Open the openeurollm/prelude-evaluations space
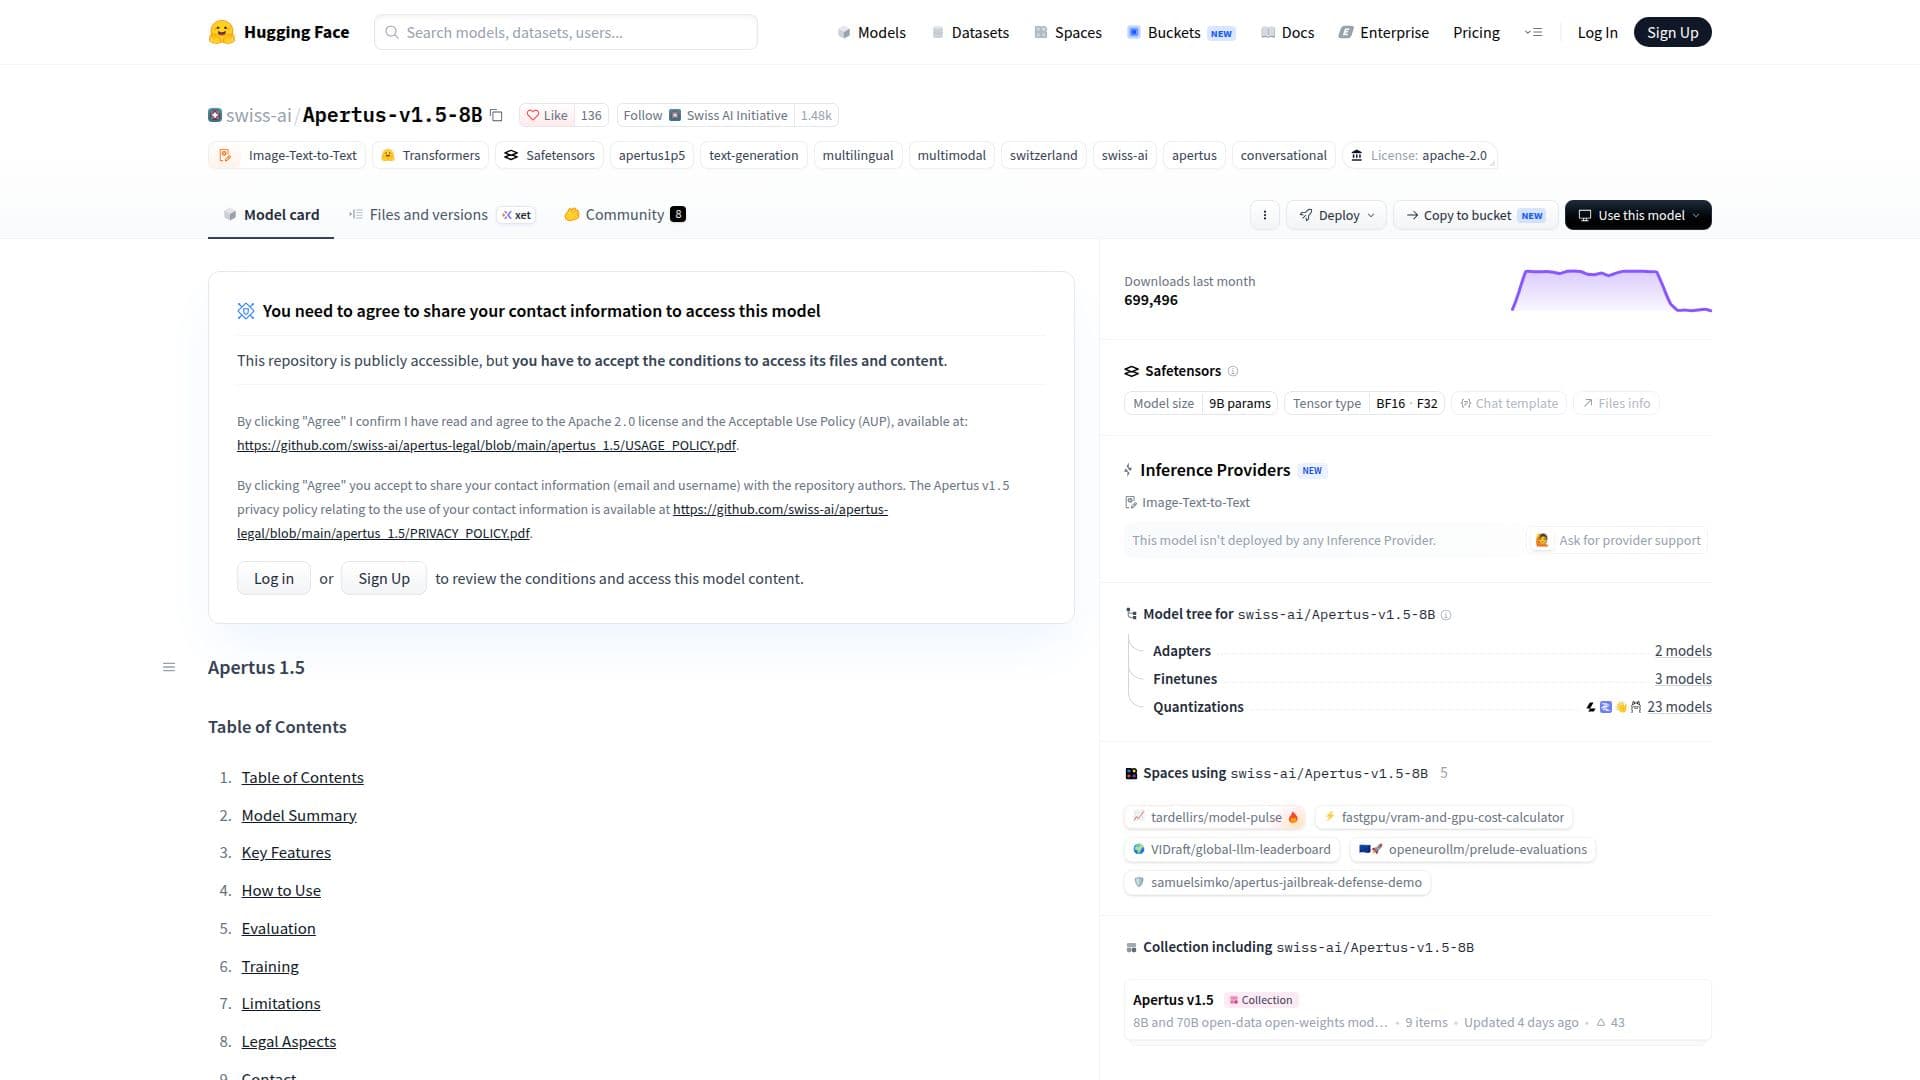The image size is (1920, 1080). pos(1472,849)
